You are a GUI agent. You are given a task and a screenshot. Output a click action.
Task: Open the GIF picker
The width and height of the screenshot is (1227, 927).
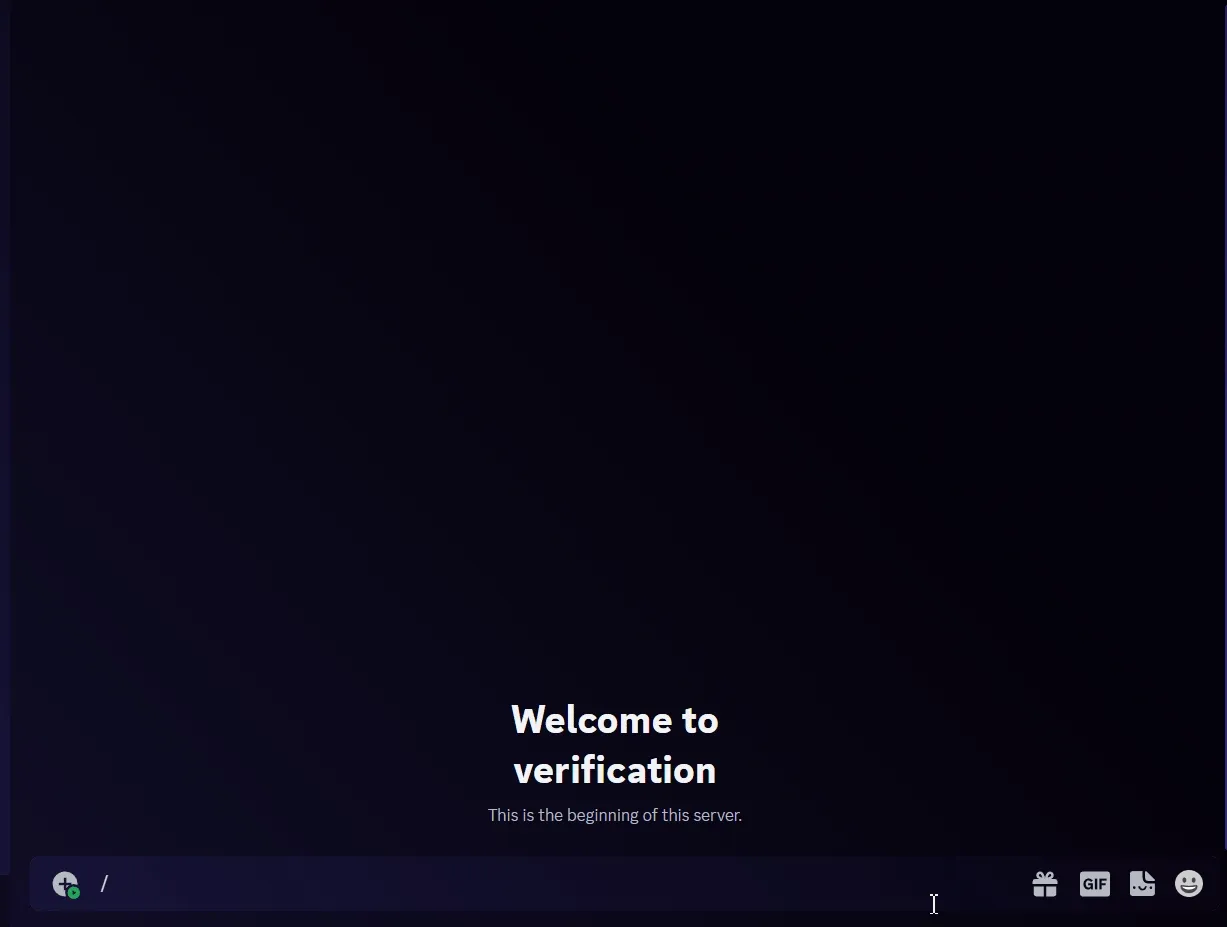(1095, 884)
